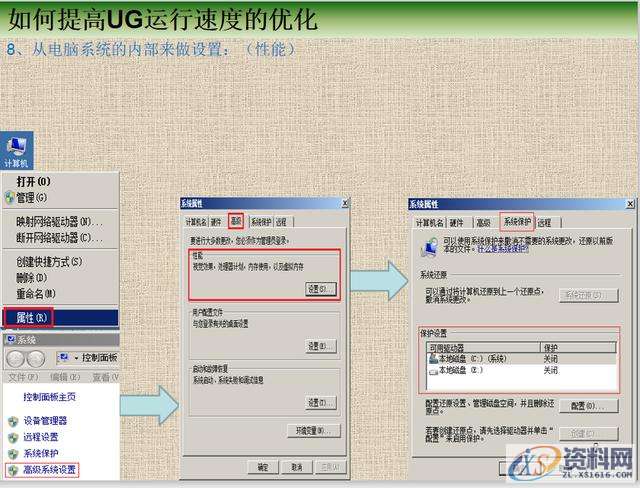
Task: Open the 什么是系统保护 help link
Action: tap(503, 249)
